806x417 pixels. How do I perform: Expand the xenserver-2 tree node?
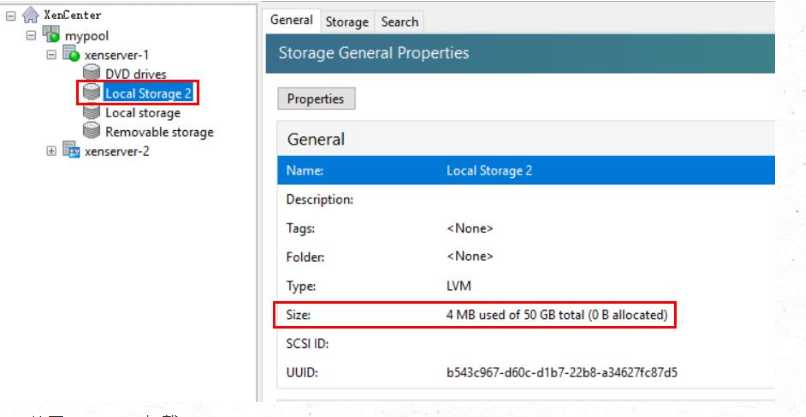51,151
